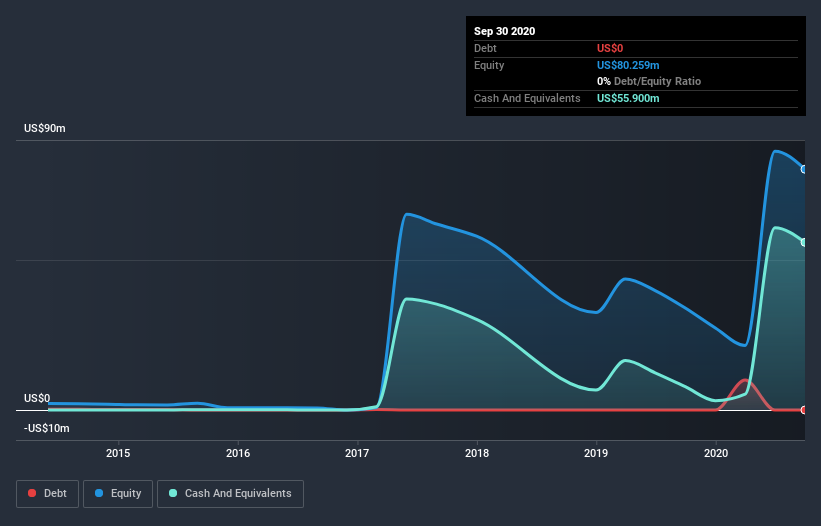Click the US$90m y-axis label

coord(45,128)
